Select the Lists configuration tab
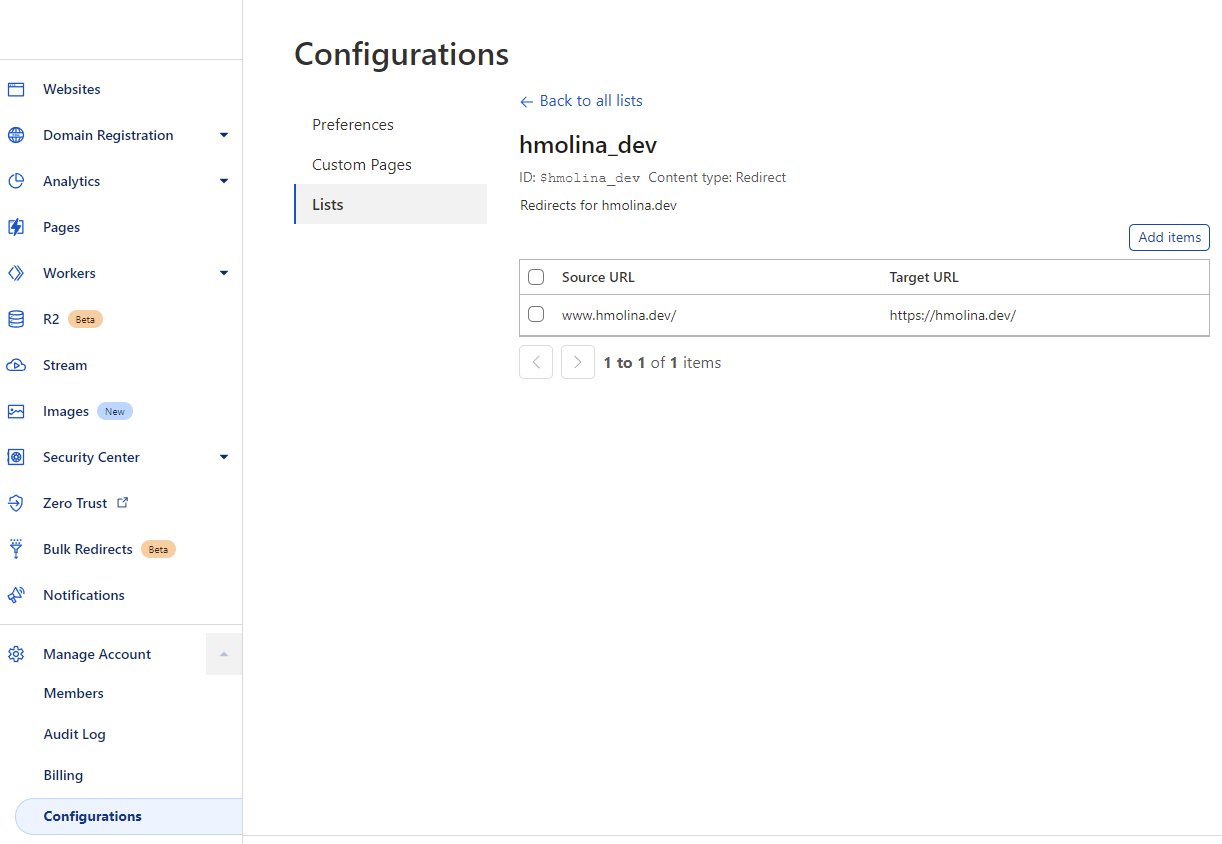Screen dimensions: 1222x844 coord(390,204)
